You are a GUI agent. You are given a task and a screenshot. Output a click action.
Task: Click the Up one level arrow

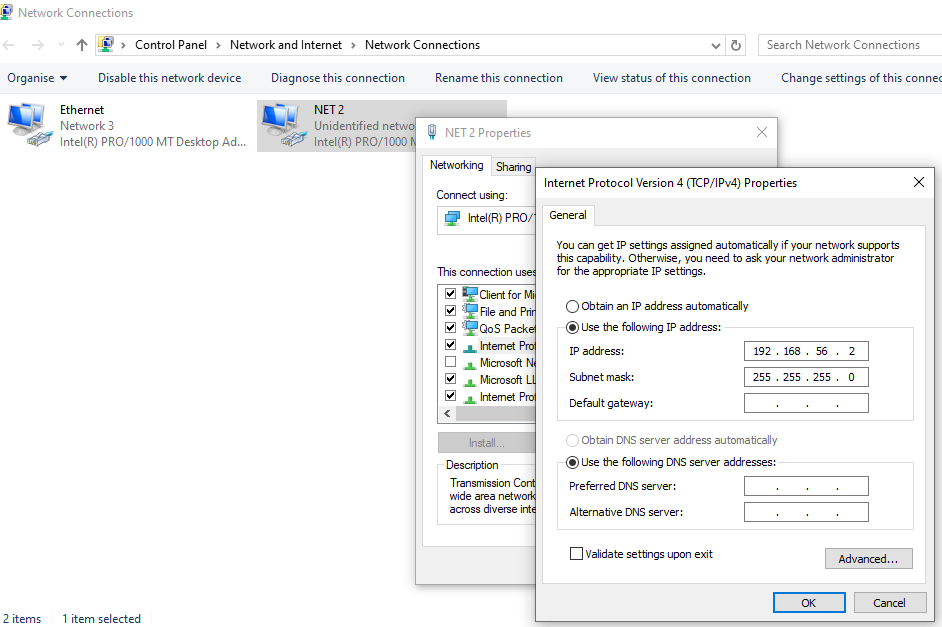coord(82,45)
